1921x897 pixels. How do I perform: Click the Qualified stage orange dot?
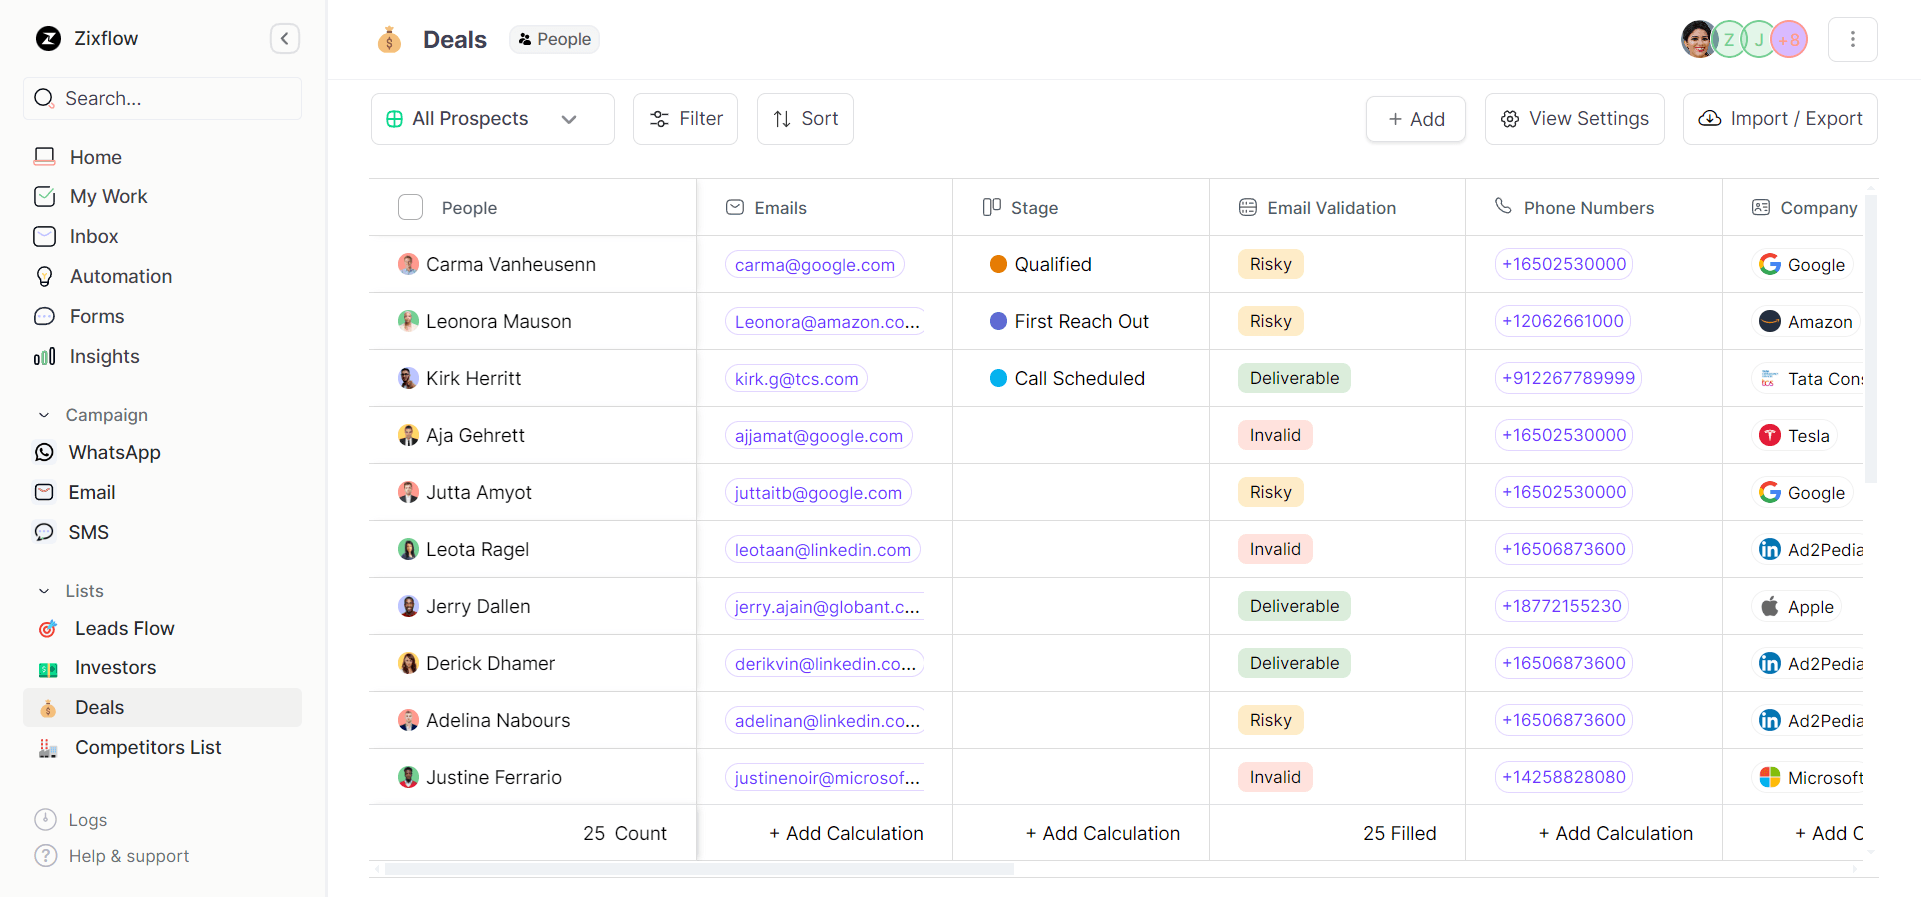(x=997, y=265)
